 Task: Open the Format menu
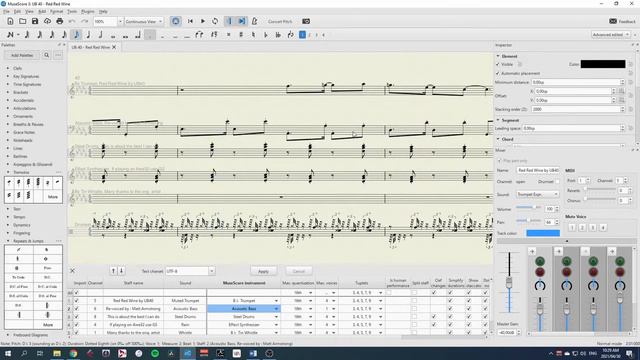click(56, 11)
